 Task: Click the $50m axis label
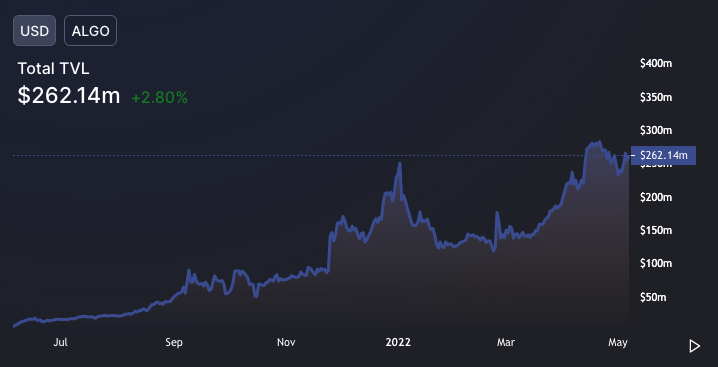point(653,297)
